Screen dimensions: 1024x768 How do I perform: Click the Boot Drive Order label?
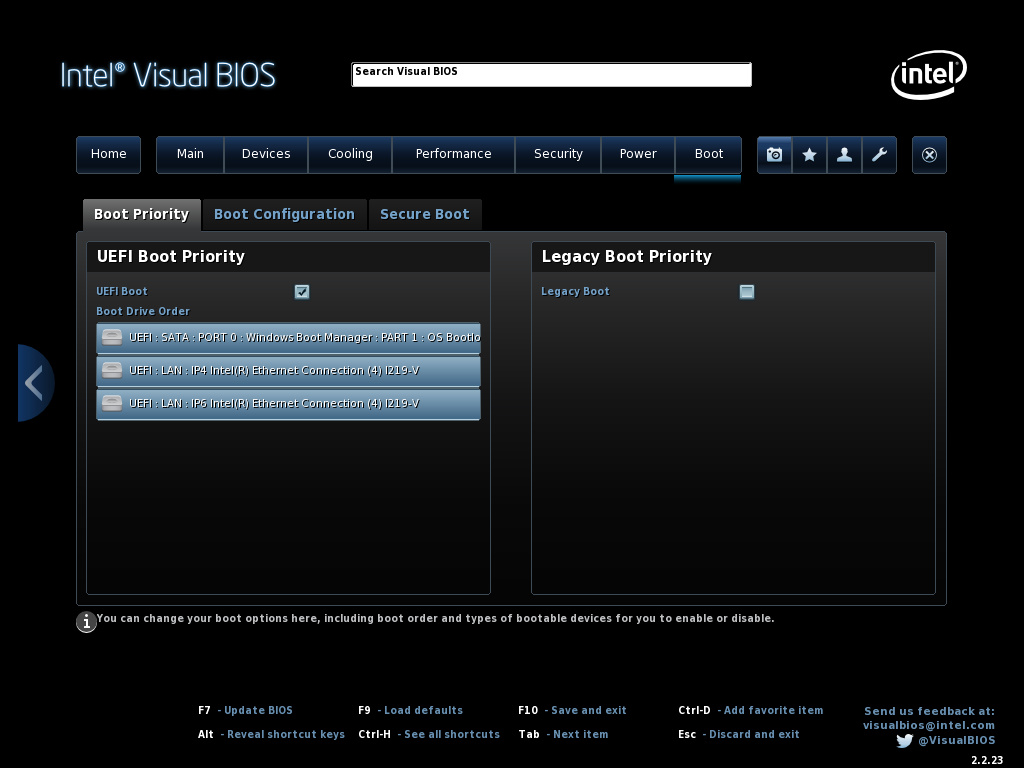coord(143,312)
